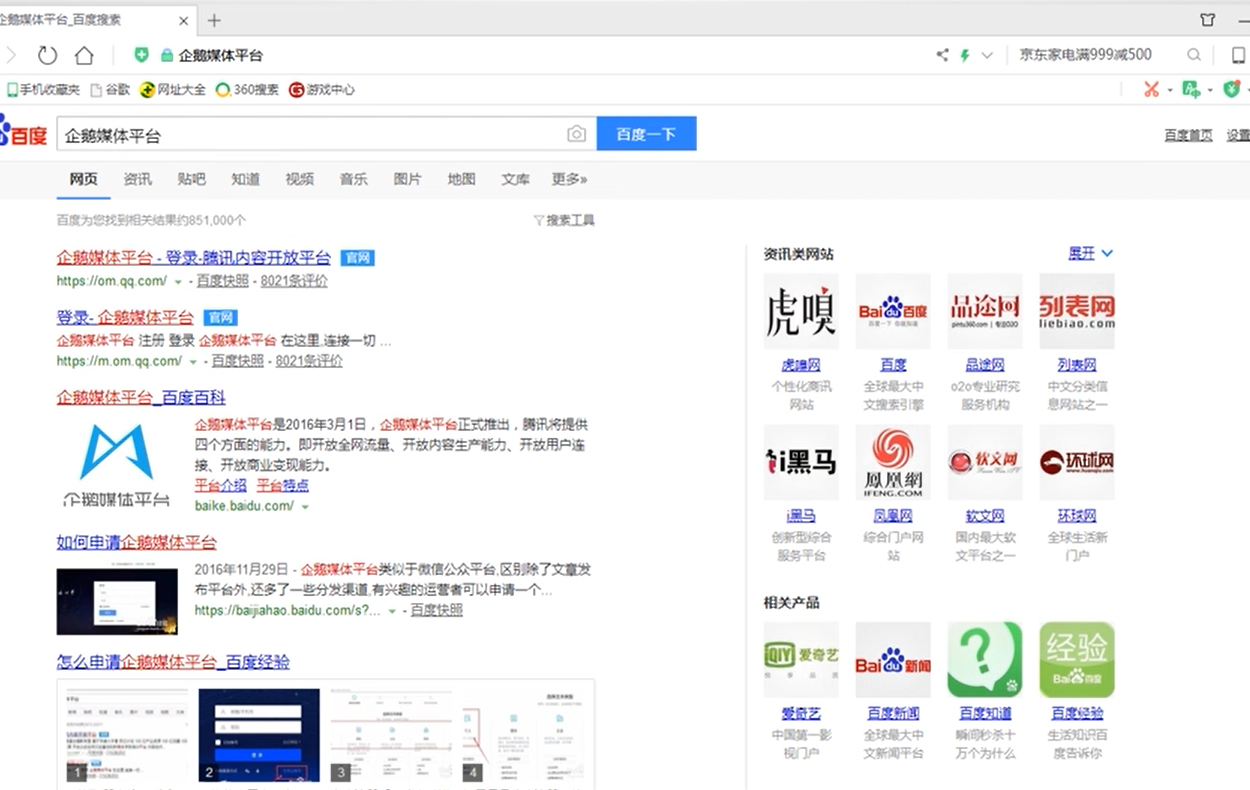Open 凤凰网 site logo
The image size is (1250, 790).
[893, 462]
